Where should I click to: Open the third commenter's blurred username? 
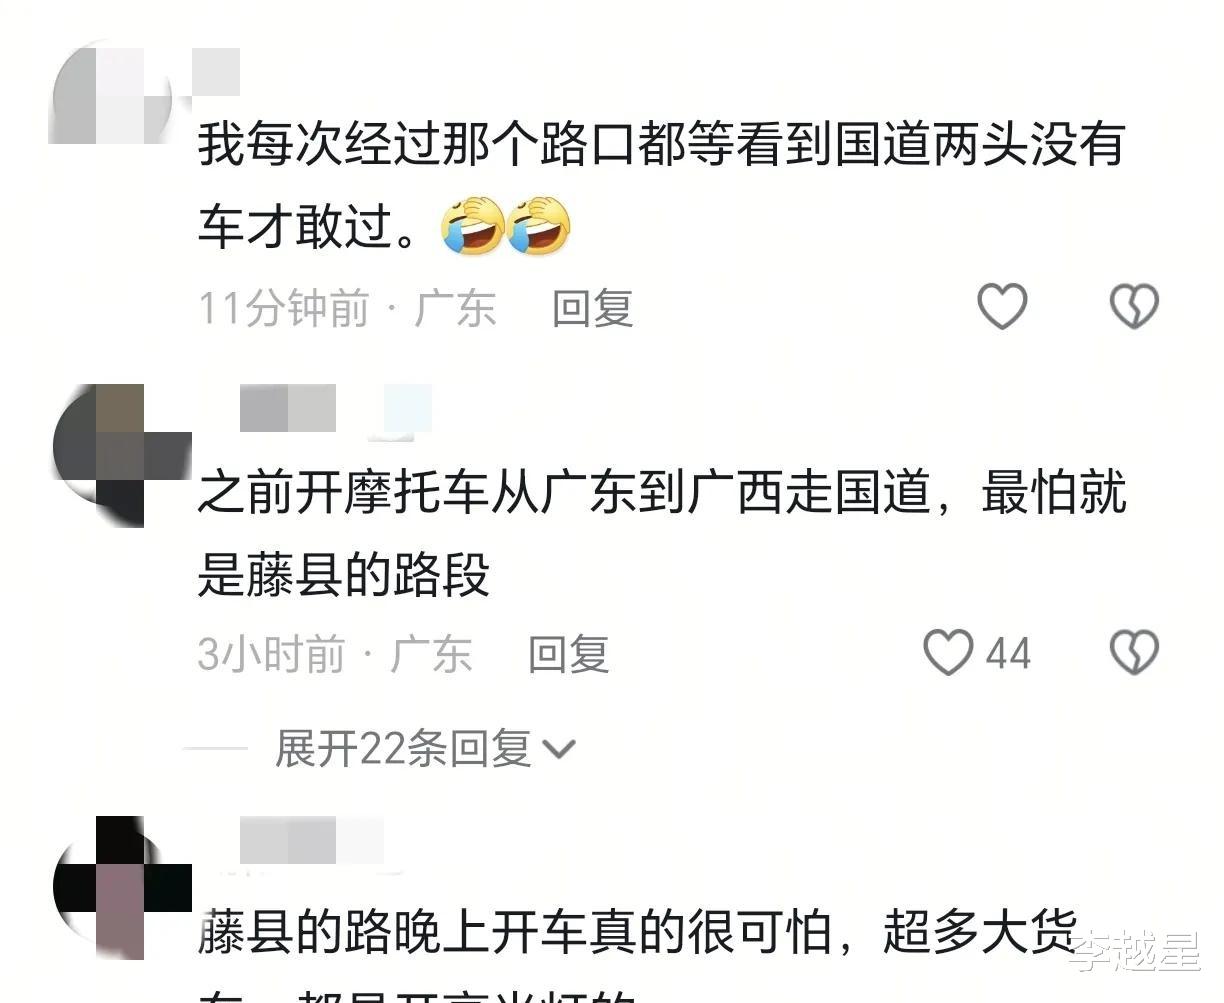click(x=312, y=842)
